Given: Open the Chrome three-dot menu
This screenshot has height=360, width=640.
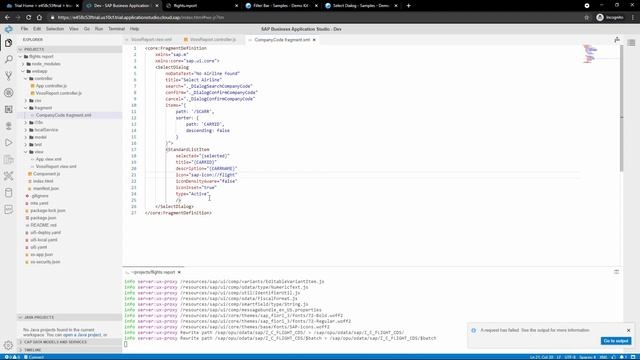Looking at the screenshot, I should pyautogui.click(x=633, y=18).
